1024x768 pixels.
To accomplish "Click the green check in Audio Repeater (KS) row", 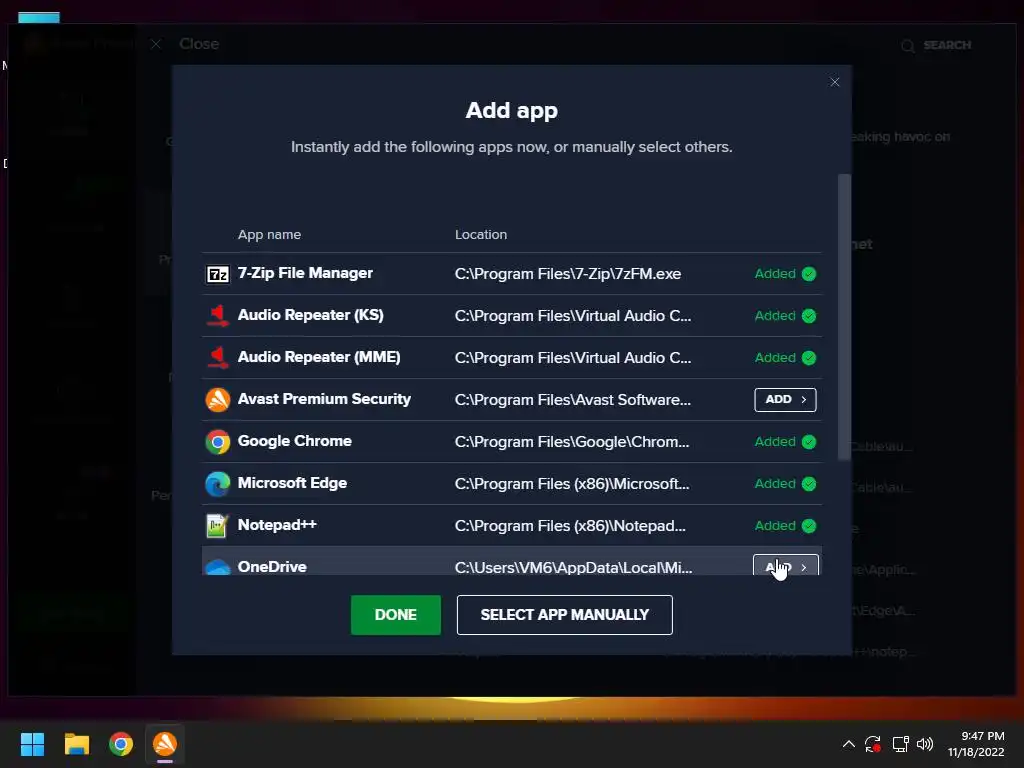I will pyautogui.click(x=808, y=316).
